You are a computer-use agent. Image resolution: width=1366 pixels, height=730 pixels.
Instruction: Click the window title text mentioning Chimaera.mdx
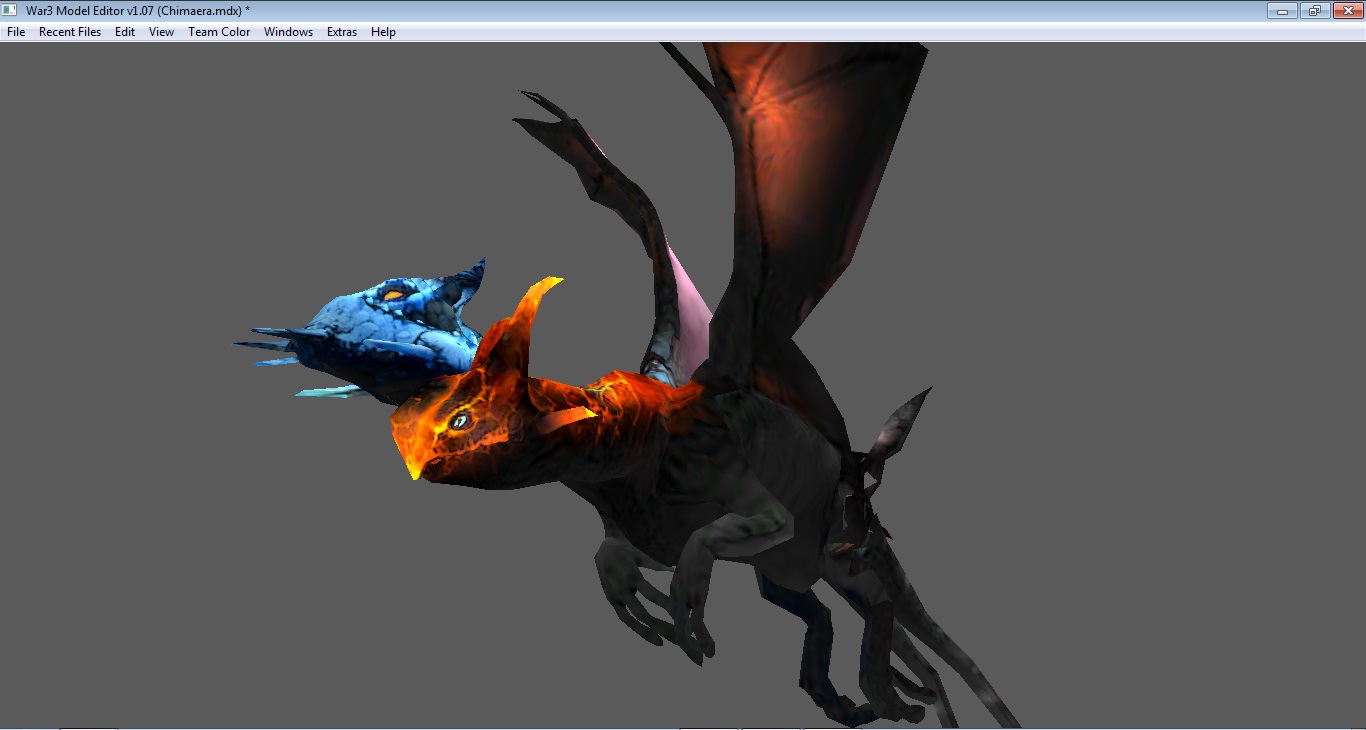point(138,11)
